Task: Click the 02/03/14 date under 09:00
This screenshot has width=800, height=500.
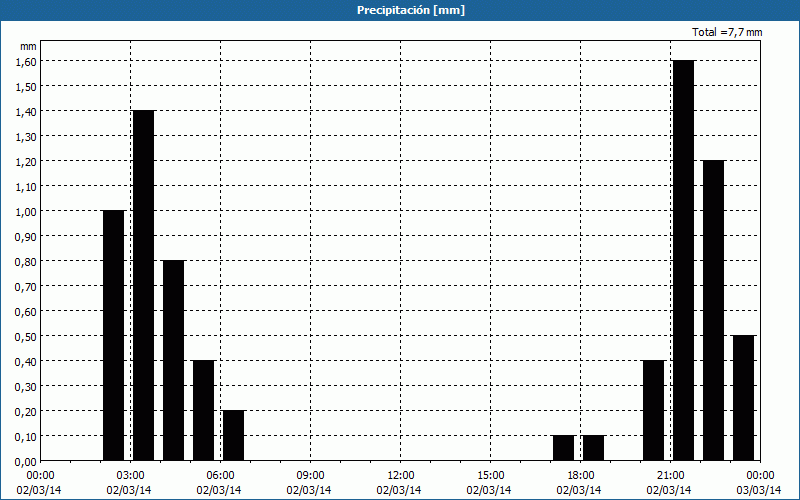Action: click(x=309, y=490)
